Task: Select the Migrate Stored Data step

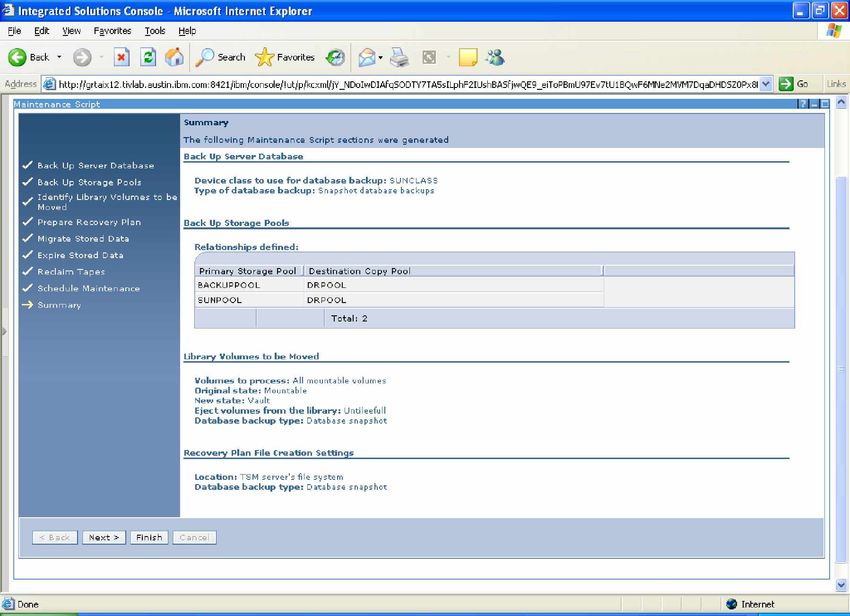Action: [83, 239]
